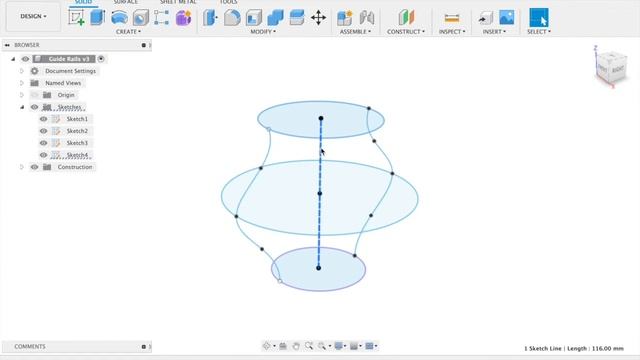Viewport: 640px width, 360px height.
Task: Select the Offset Plane construct tool
Action: [x=406, y=18]
